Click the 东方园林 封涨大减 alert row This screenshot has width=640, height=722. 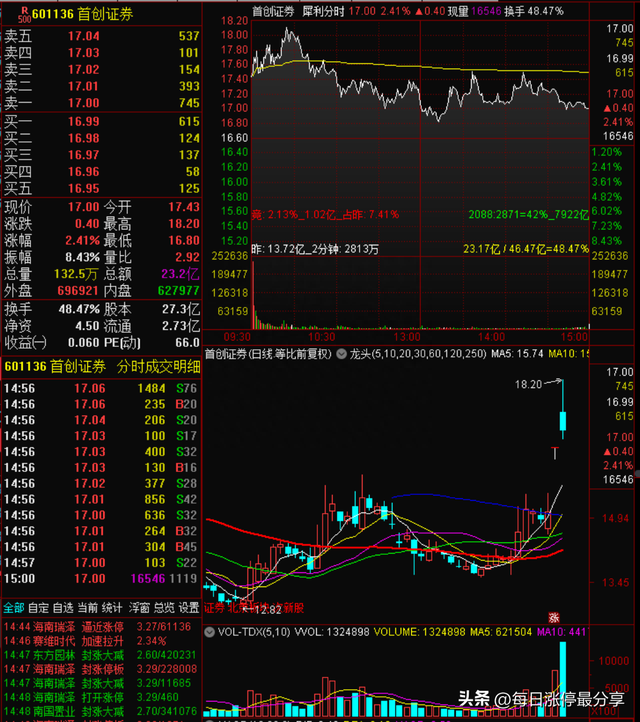pos(100,655)
